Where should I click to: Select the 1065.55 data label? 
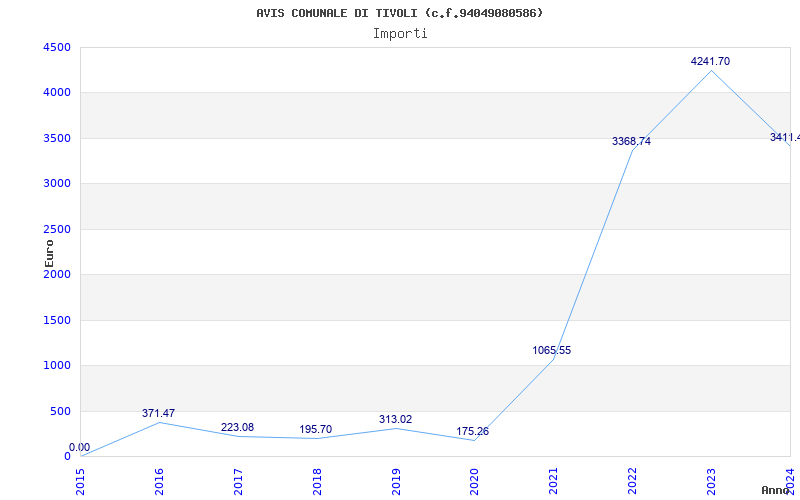[552, 351]
